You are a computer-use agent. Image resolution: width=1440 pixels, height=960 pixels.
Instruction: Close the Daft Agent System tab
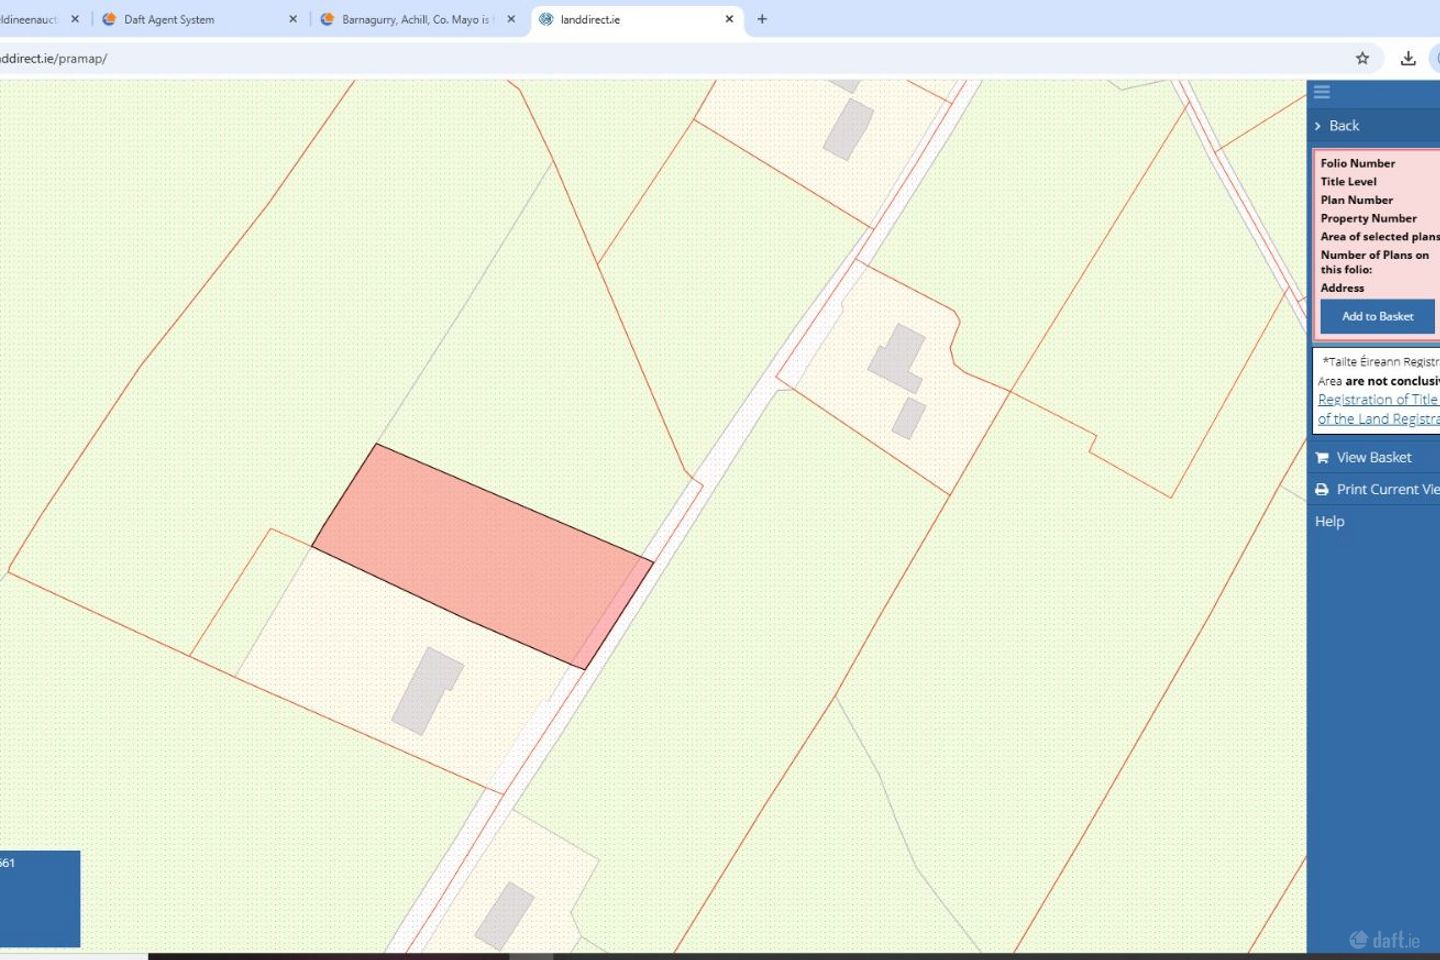(293, 19)
